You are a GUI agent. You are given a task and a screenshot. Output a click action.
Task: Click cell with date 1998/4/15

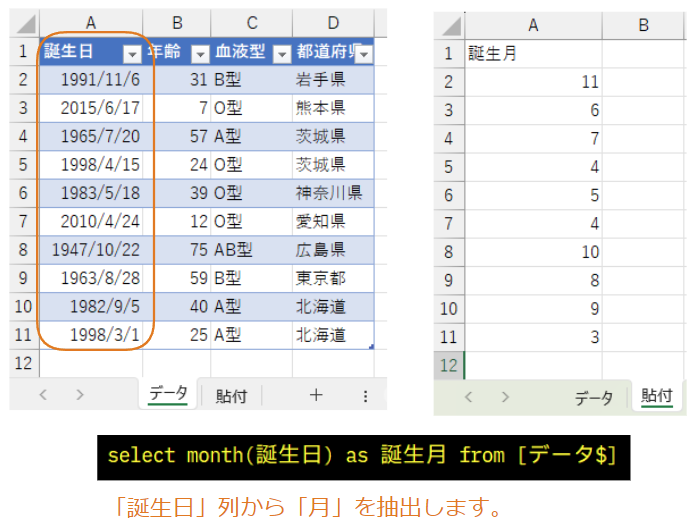tap(91, 165)
